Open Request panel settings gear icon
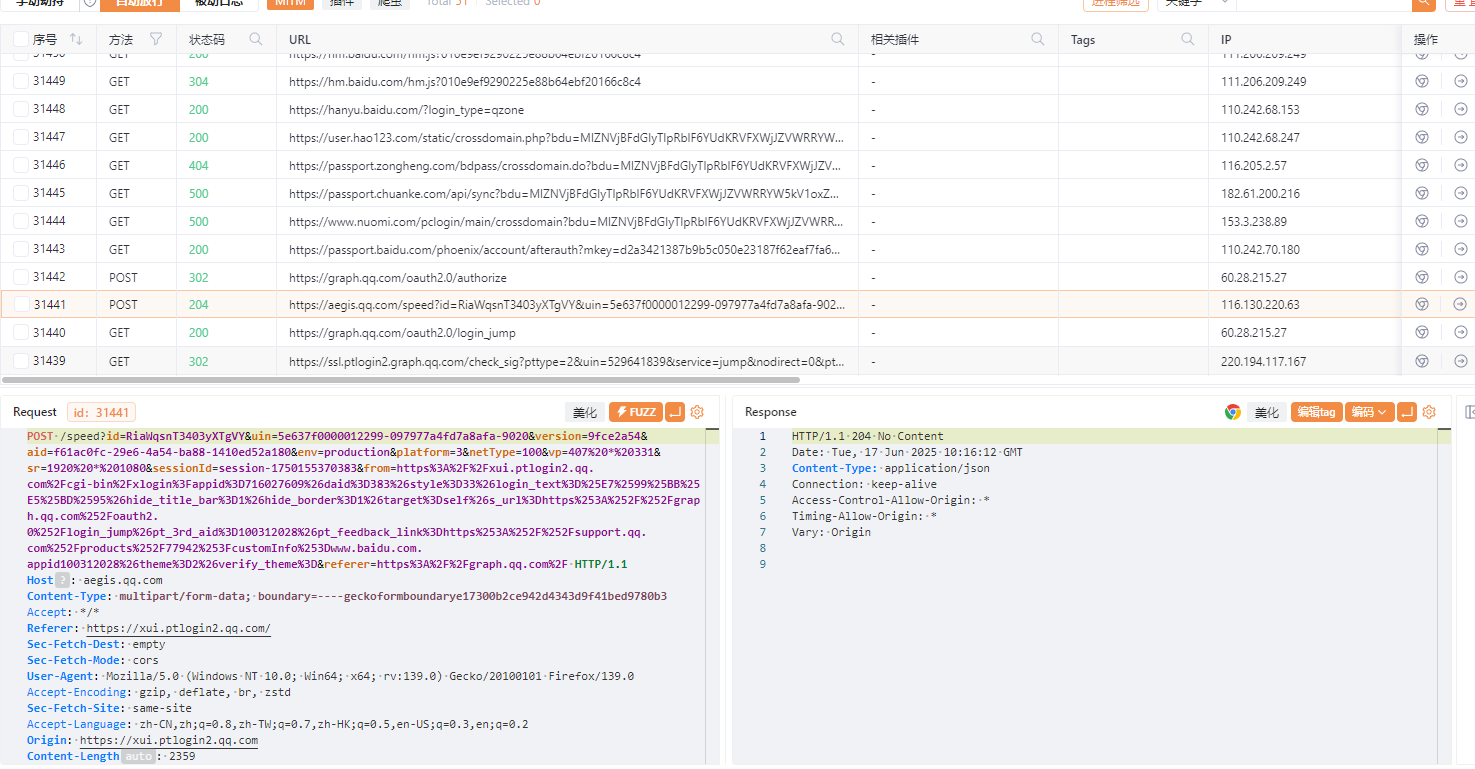 tap(697, 412)
